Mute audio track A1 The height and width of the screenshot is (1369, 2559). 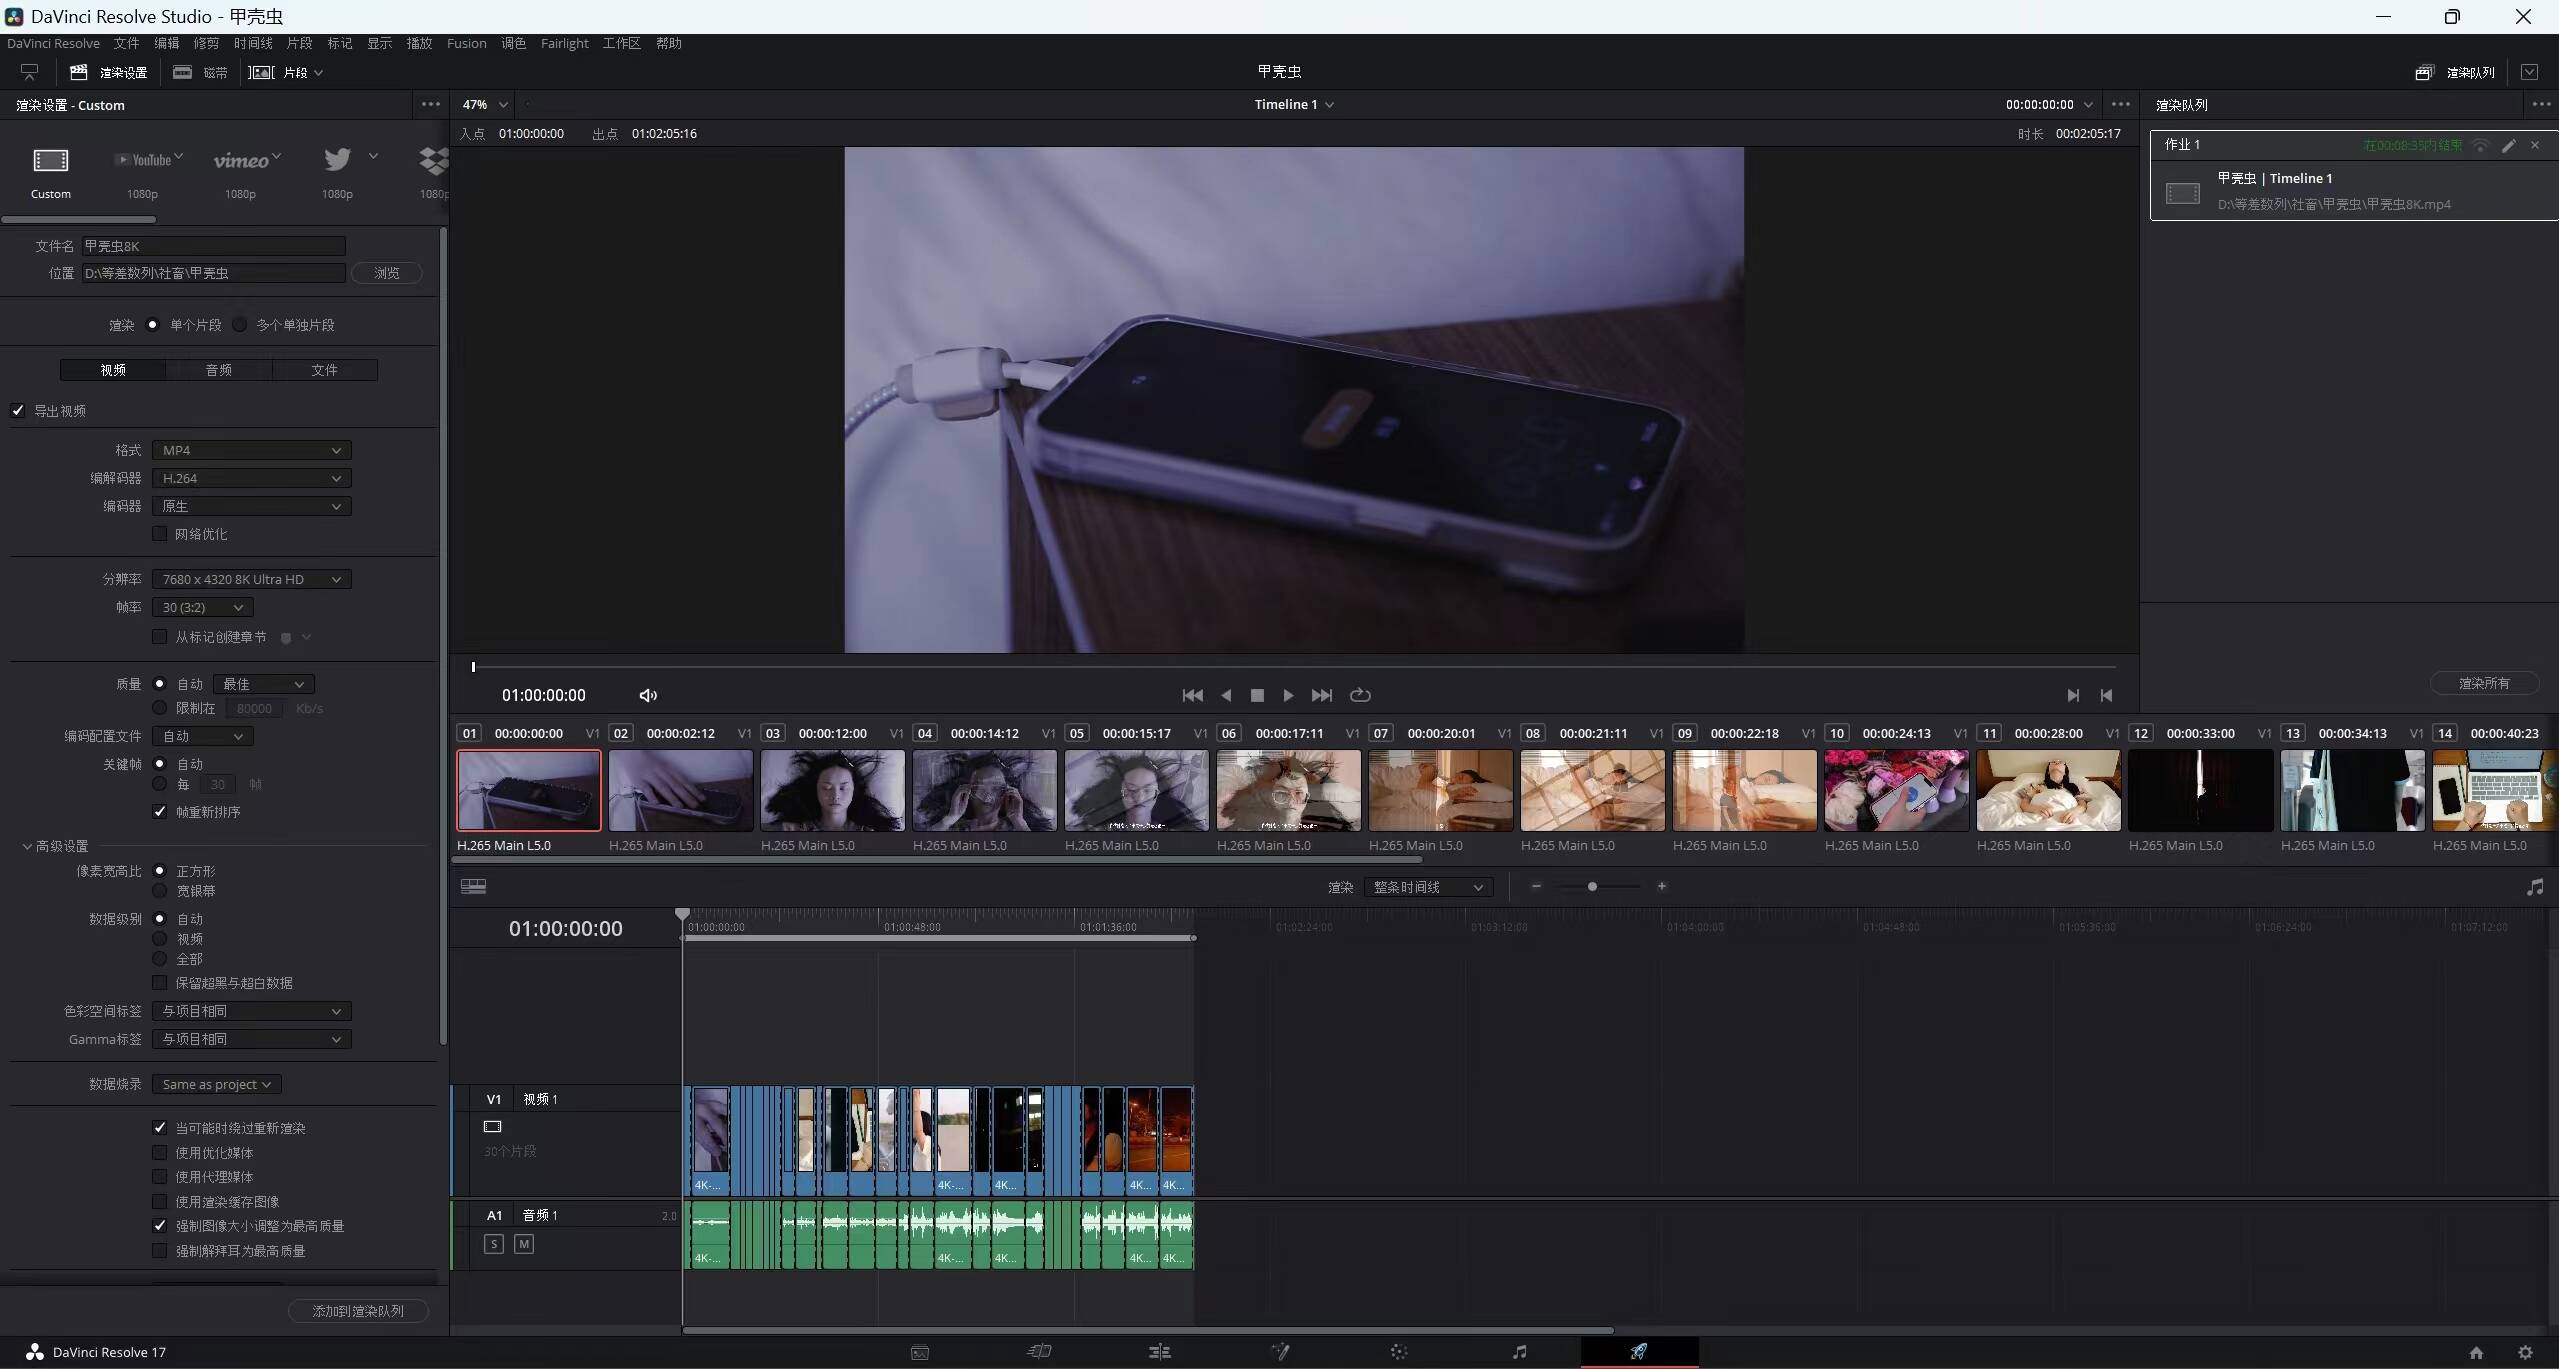coord(524,1244)
